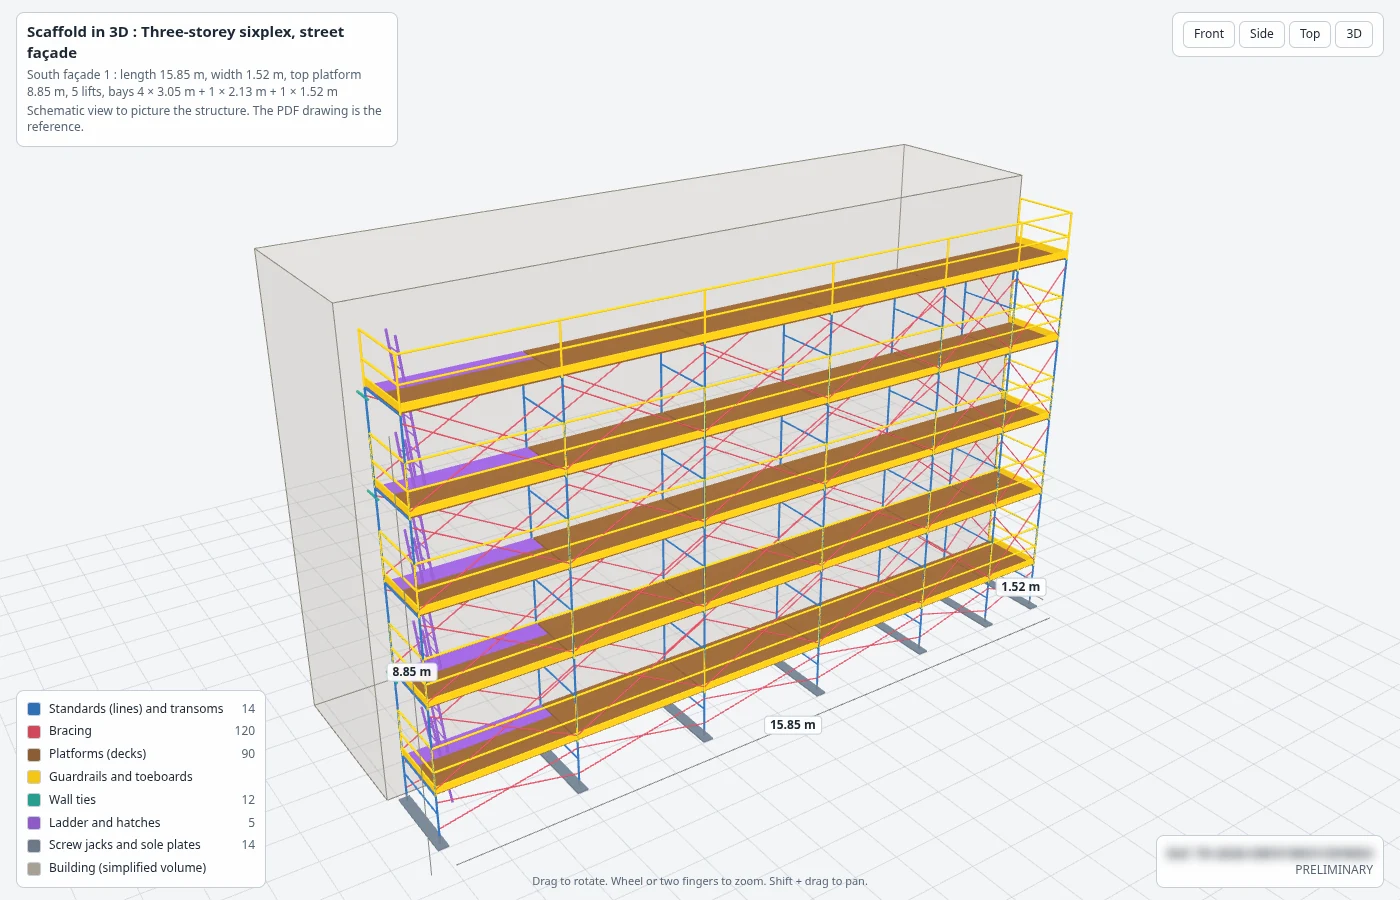The image size is (1400, 900).
Task: Select 'Guardrails and toeboards' legend label
Action: (121, 777)
